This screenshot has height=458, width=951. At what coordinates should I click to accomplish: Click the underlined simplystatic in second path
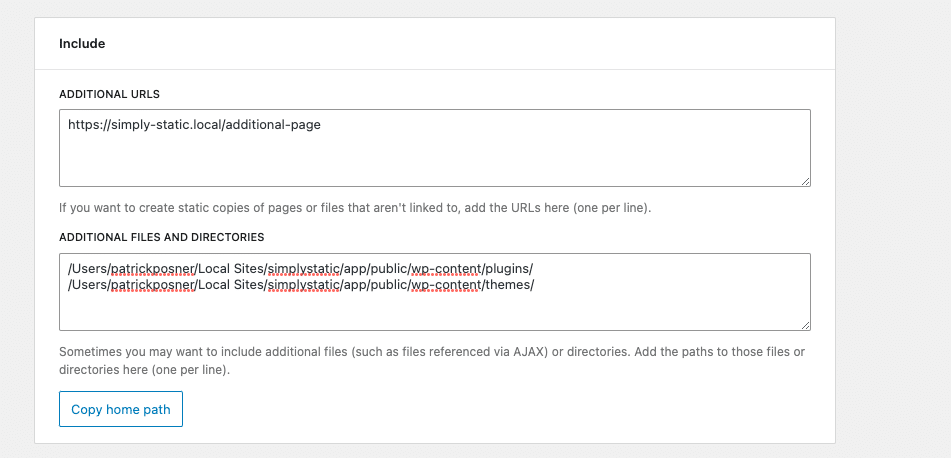click(x=303, y=285)
